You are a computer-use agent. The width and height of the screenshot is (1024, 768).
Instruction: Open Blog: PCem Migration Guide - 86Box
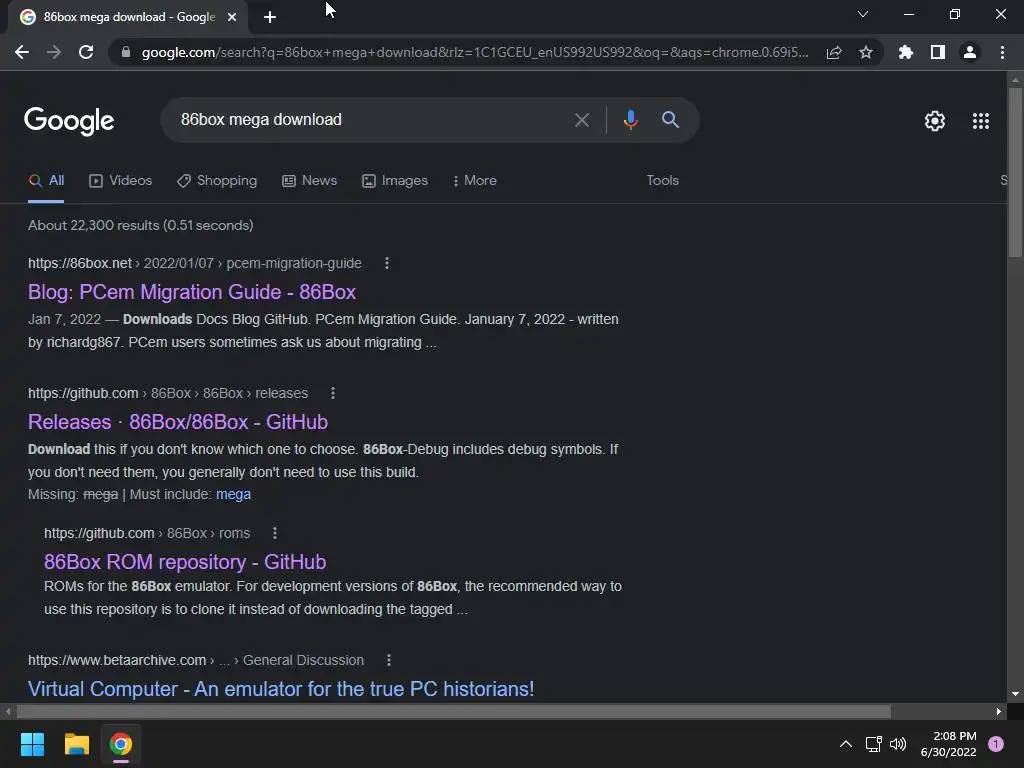(192, 292)
